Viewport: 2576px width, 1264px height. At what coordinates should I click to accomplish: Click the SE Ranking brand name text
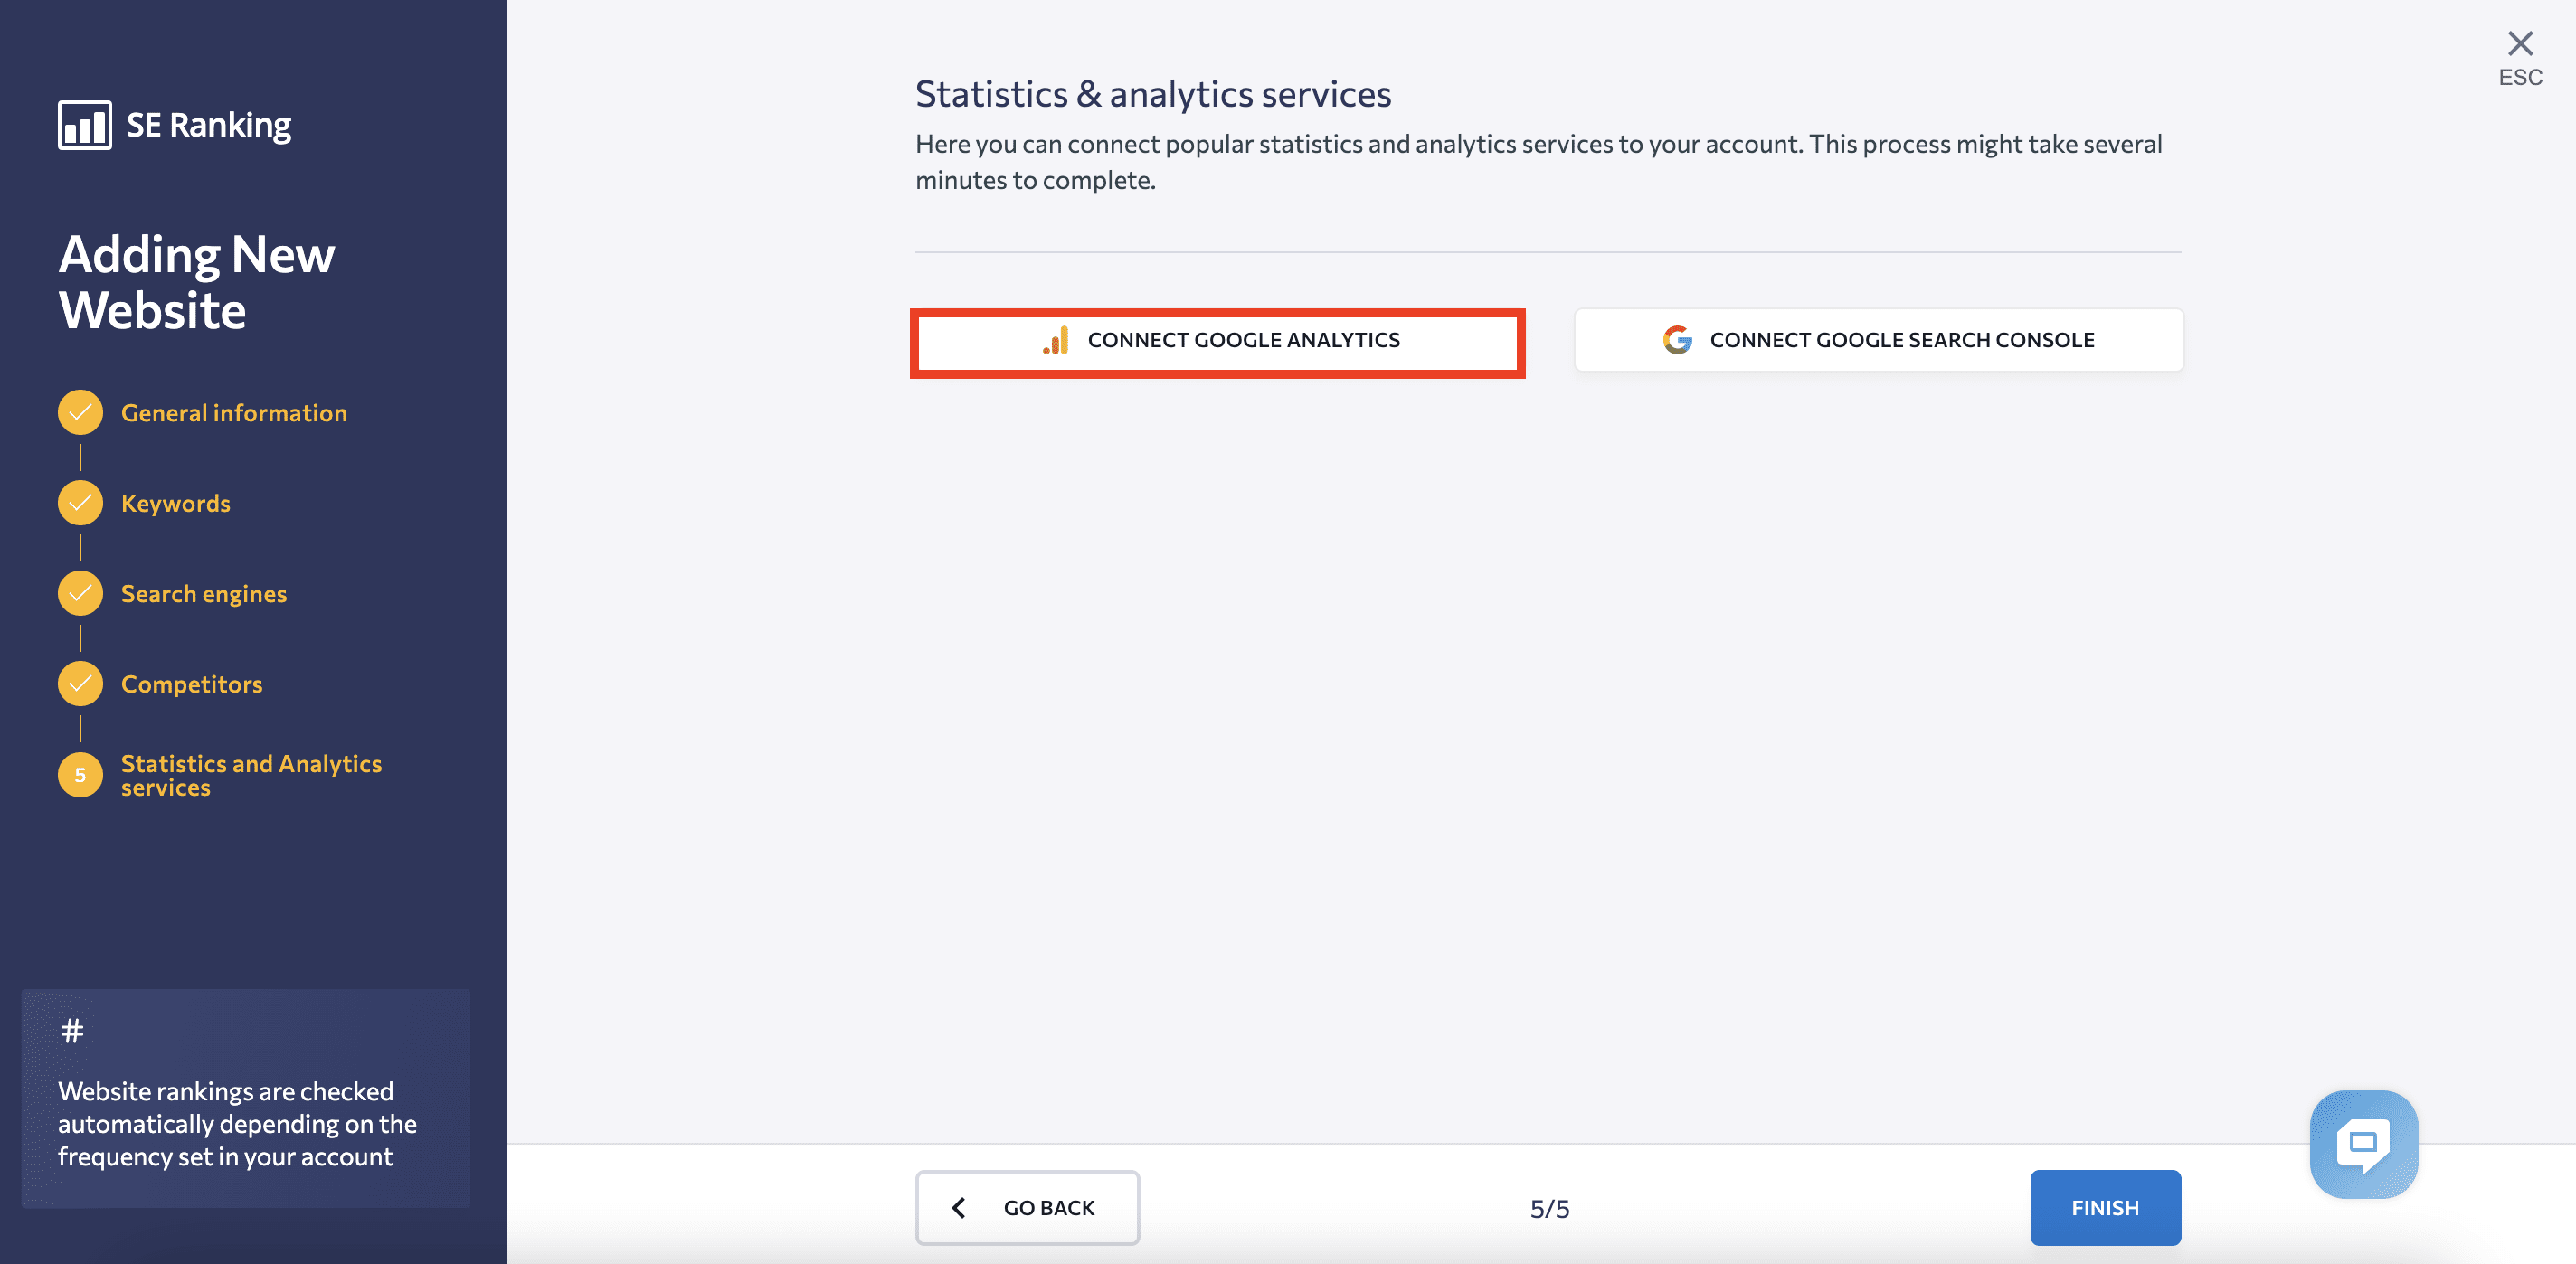209,125
